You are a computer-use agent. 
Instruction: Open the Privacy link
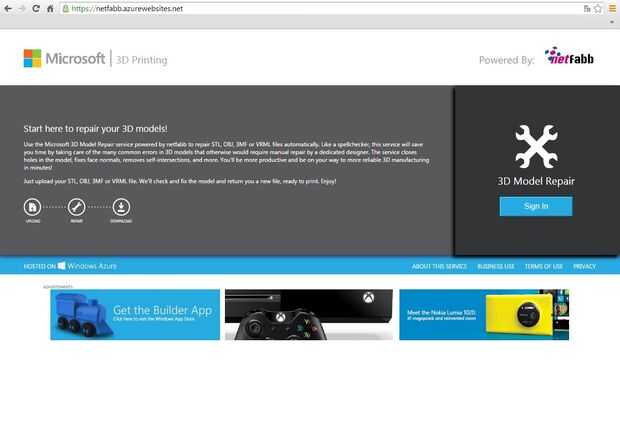coord(584,267)
